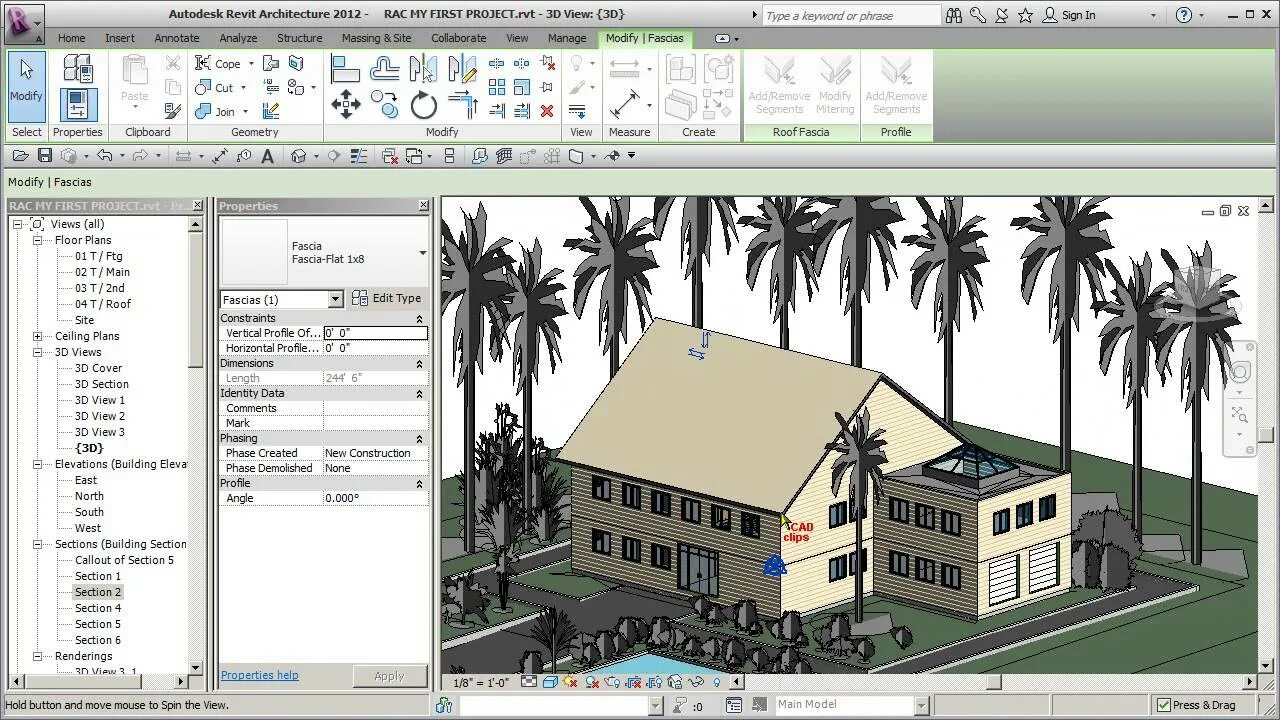1280x720 pixels.
Task: Click the Measure Between Two References icon
Action: [x=624, y=104]
